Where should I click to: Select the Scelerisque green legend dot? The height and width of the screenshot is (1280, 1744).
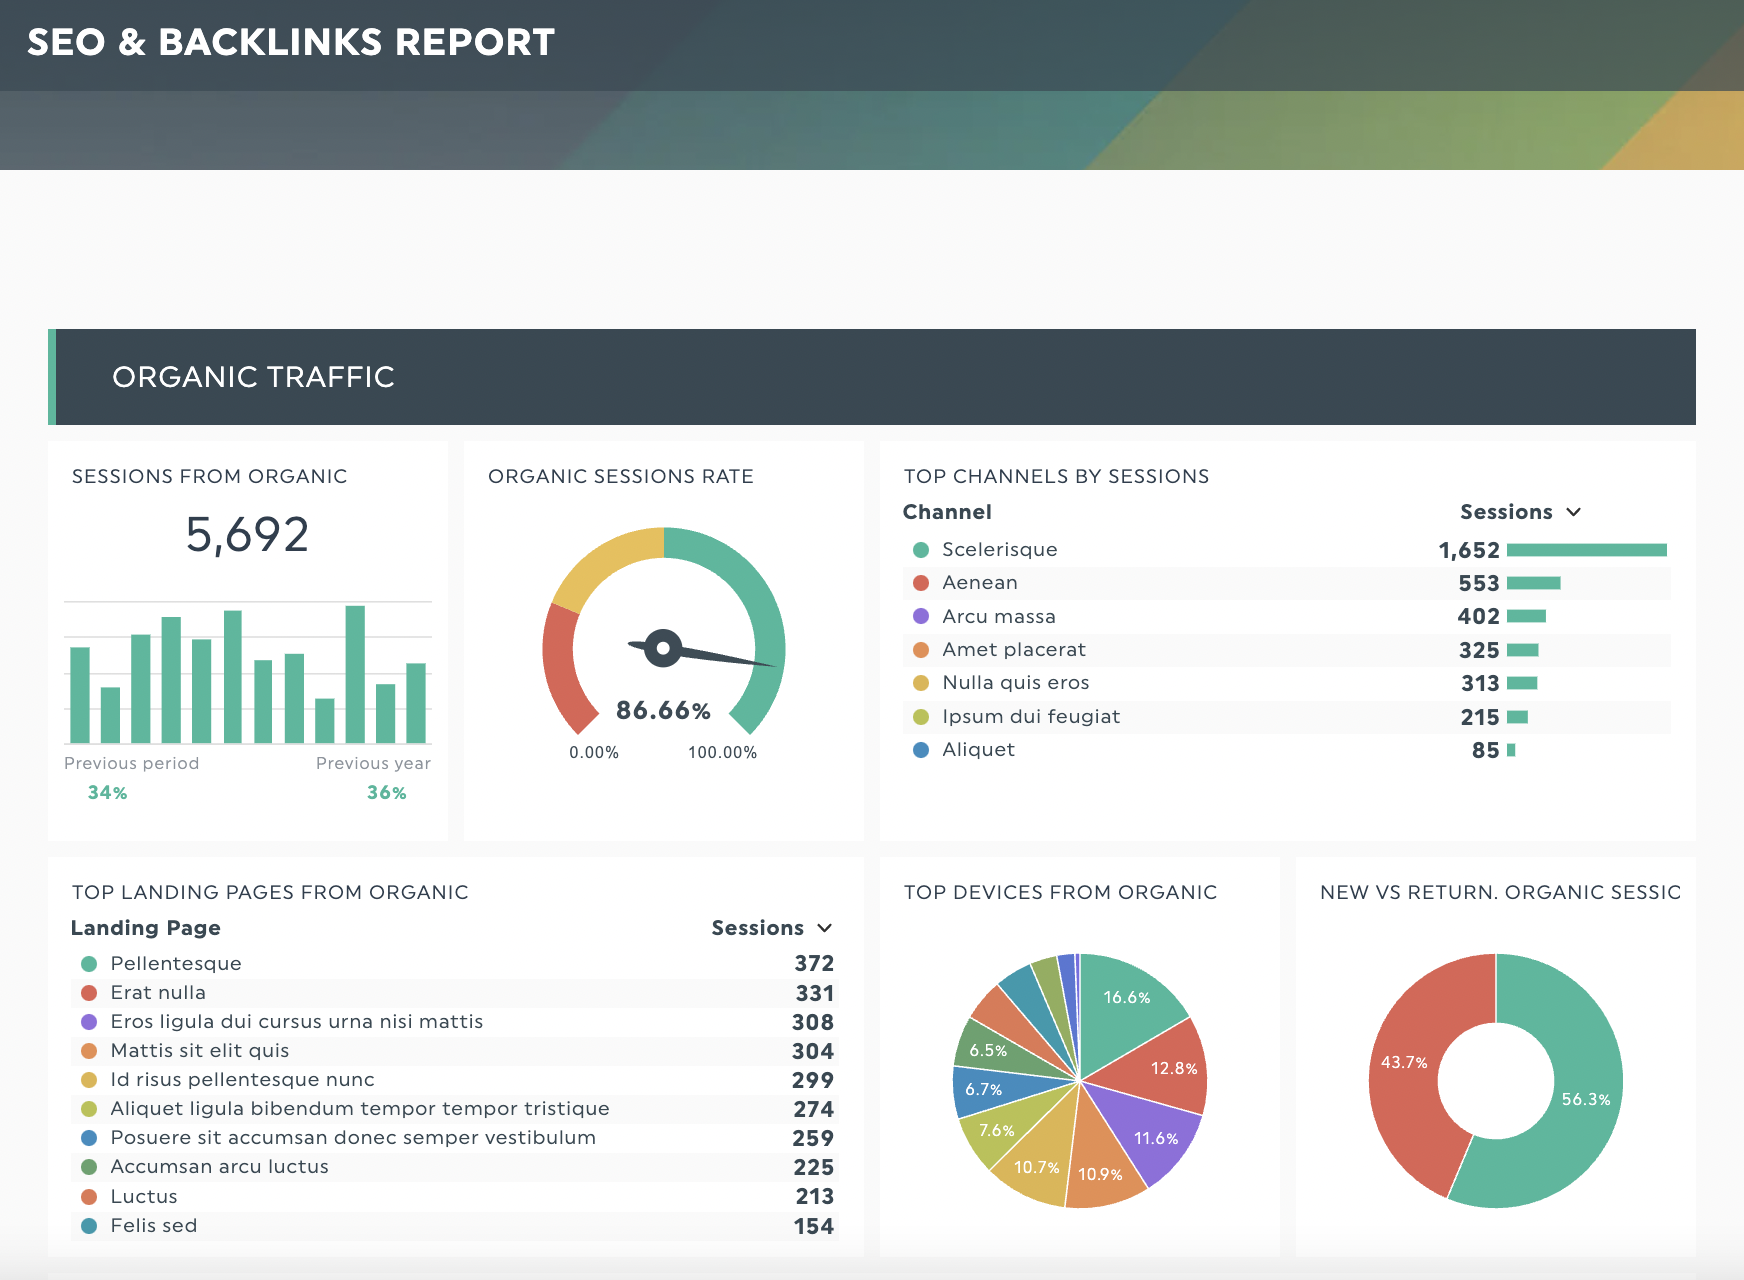coord(921,550)
